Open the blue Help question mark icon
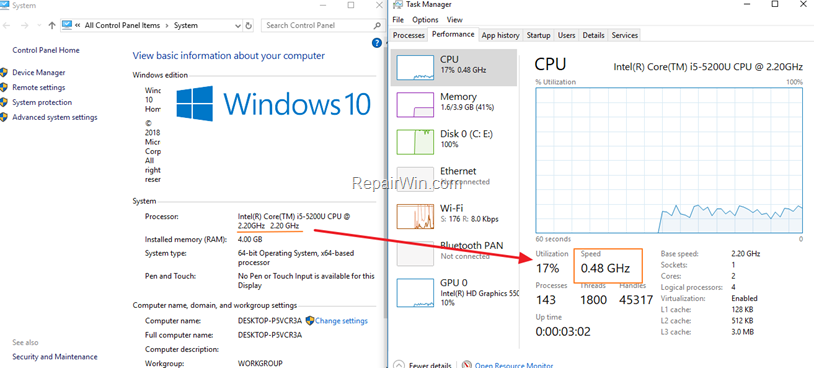Screen dimensions: 814x368 click(377, 44)
